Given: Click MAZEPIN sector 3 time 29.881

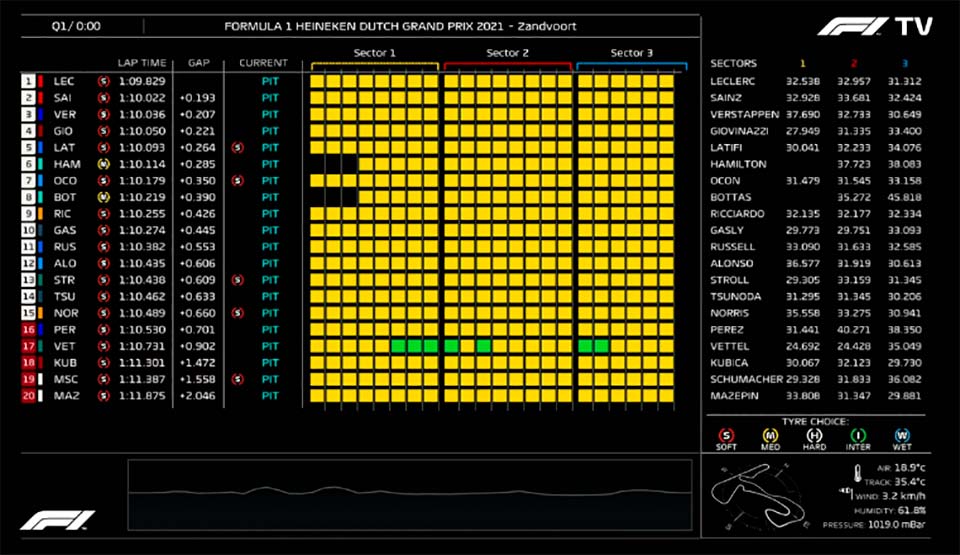Looking at the screenshot, I should [904, 395].
